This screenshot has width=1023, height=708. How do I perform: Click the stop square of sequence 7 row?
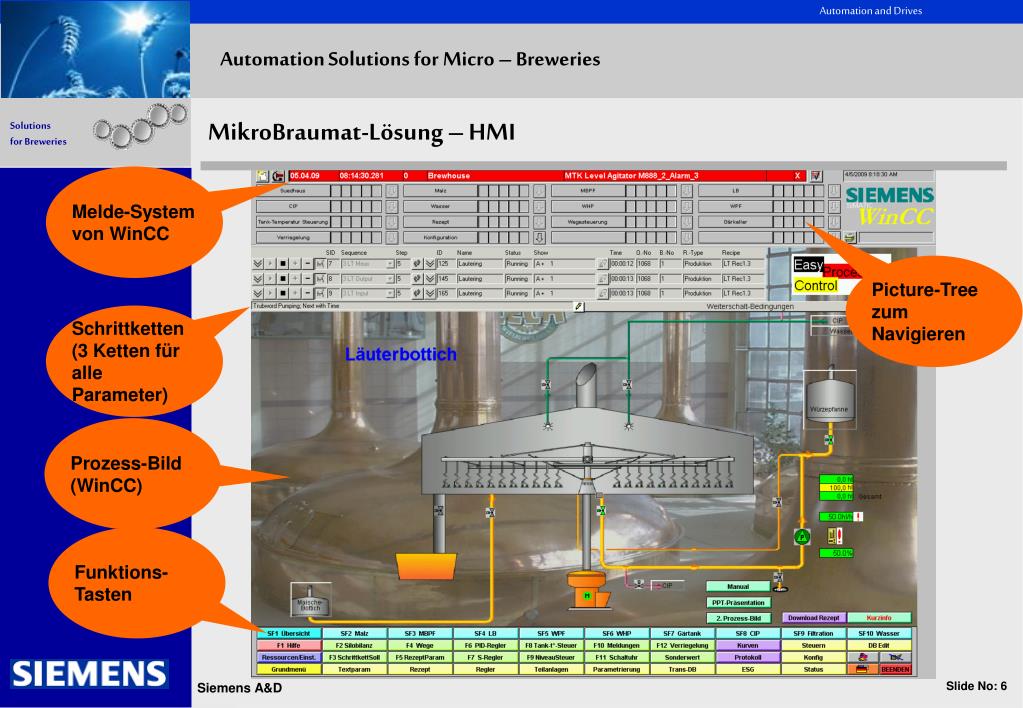pyautogui.click(x=282, y=264)
